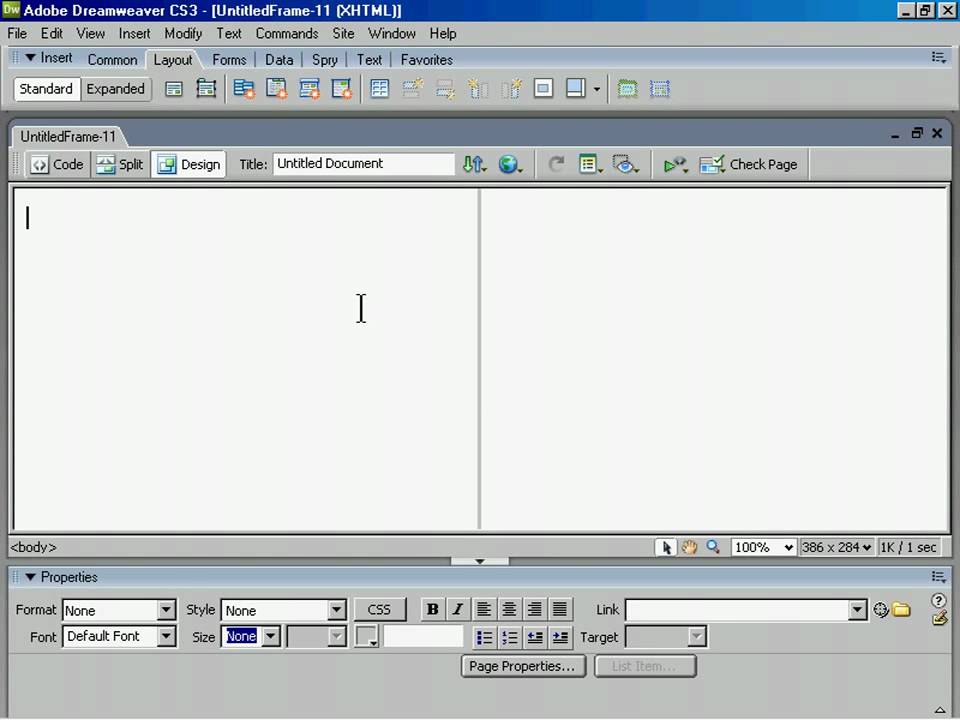Click the Draw AP Div icon
The image size is (960, 720).
pyautogui.click(x=206, y=89)
